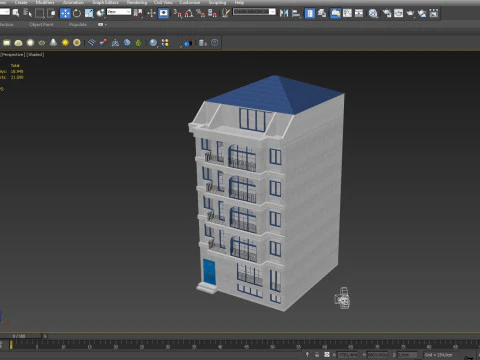Click the Select and Place tool icon
Screen dimensions: 480x360
pos(100,13)
